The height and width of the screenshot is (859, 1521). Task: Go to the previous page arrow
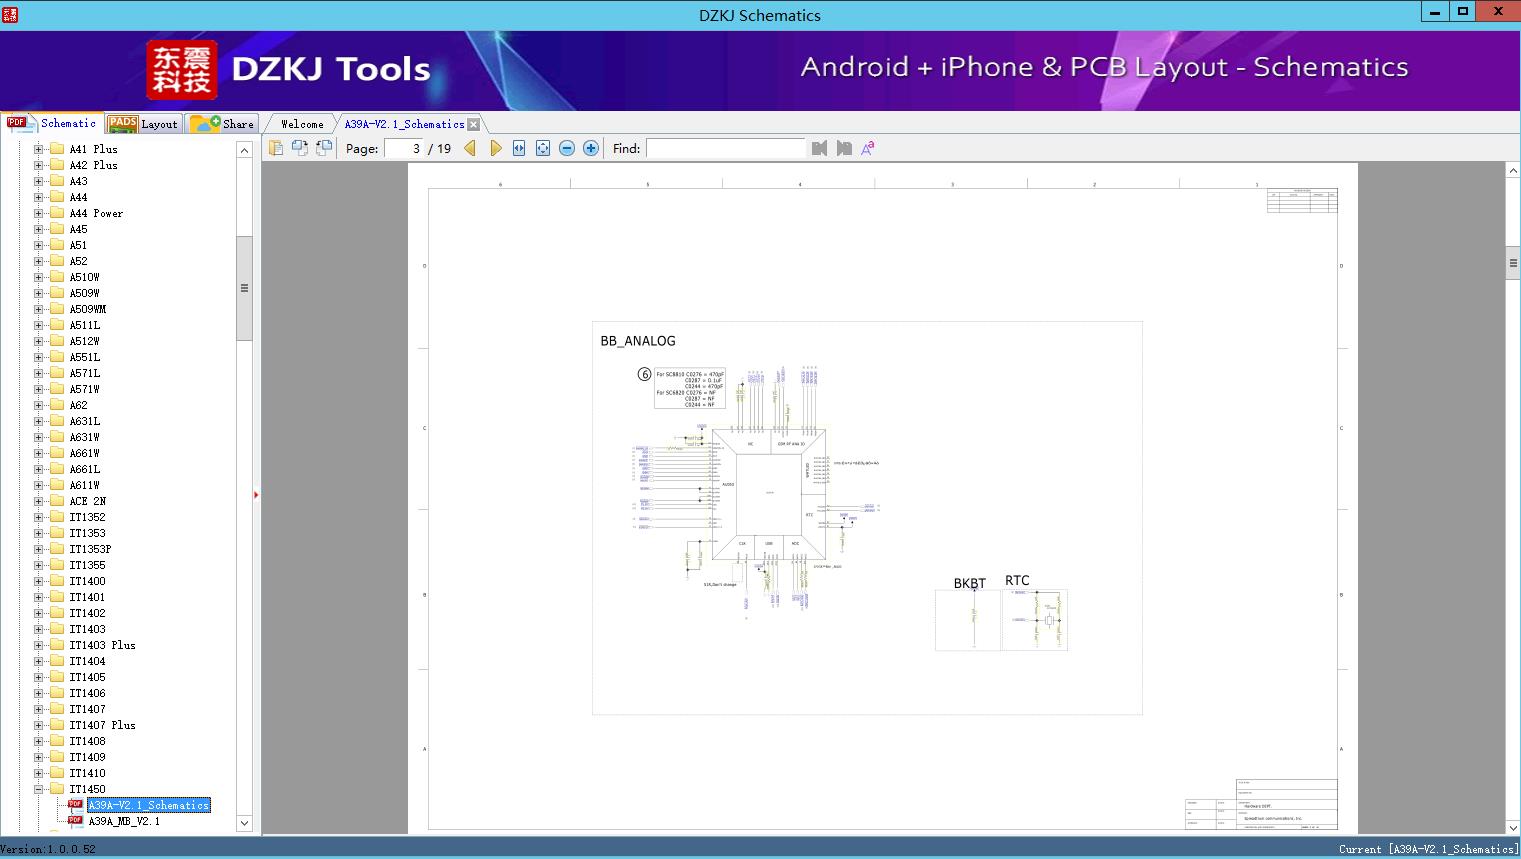pyautogui.click(x=470, y=148)
